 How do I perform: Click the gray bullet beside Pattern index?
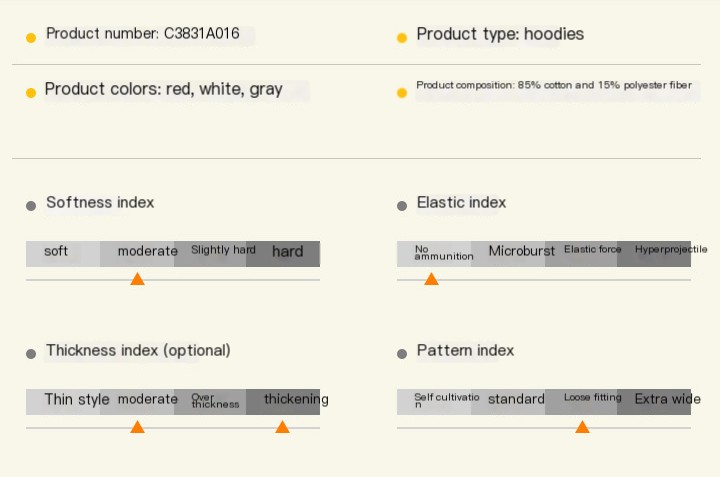(x=402, y=353)
